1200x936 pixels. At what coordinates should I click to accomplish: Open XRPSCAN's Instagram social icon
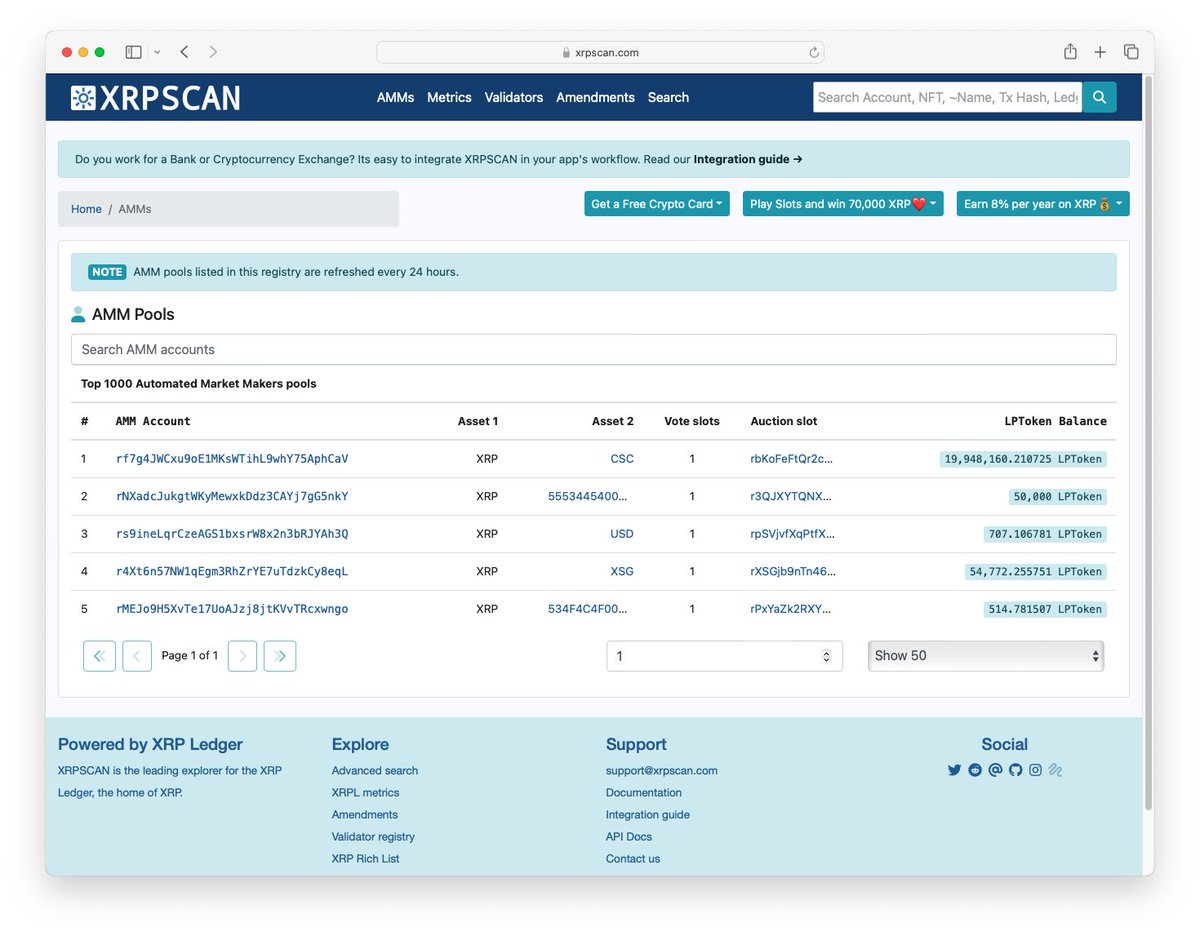tap(1035, 770)
